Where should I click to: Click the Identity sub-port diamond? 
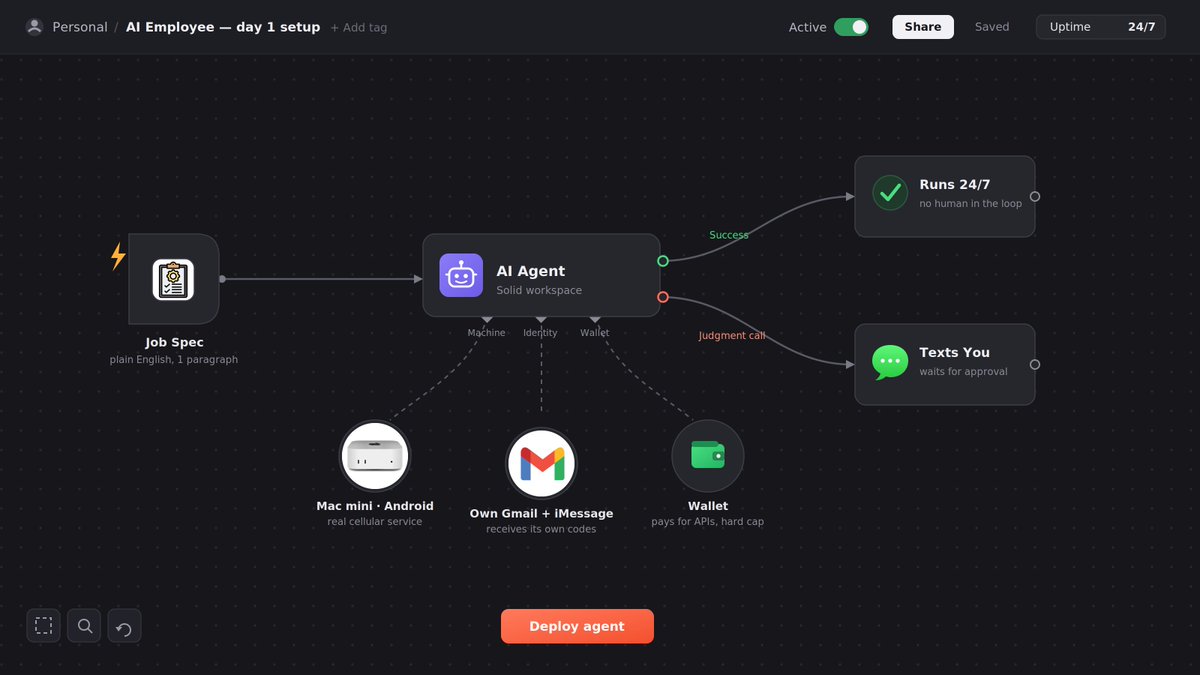[x=541, y=320]
